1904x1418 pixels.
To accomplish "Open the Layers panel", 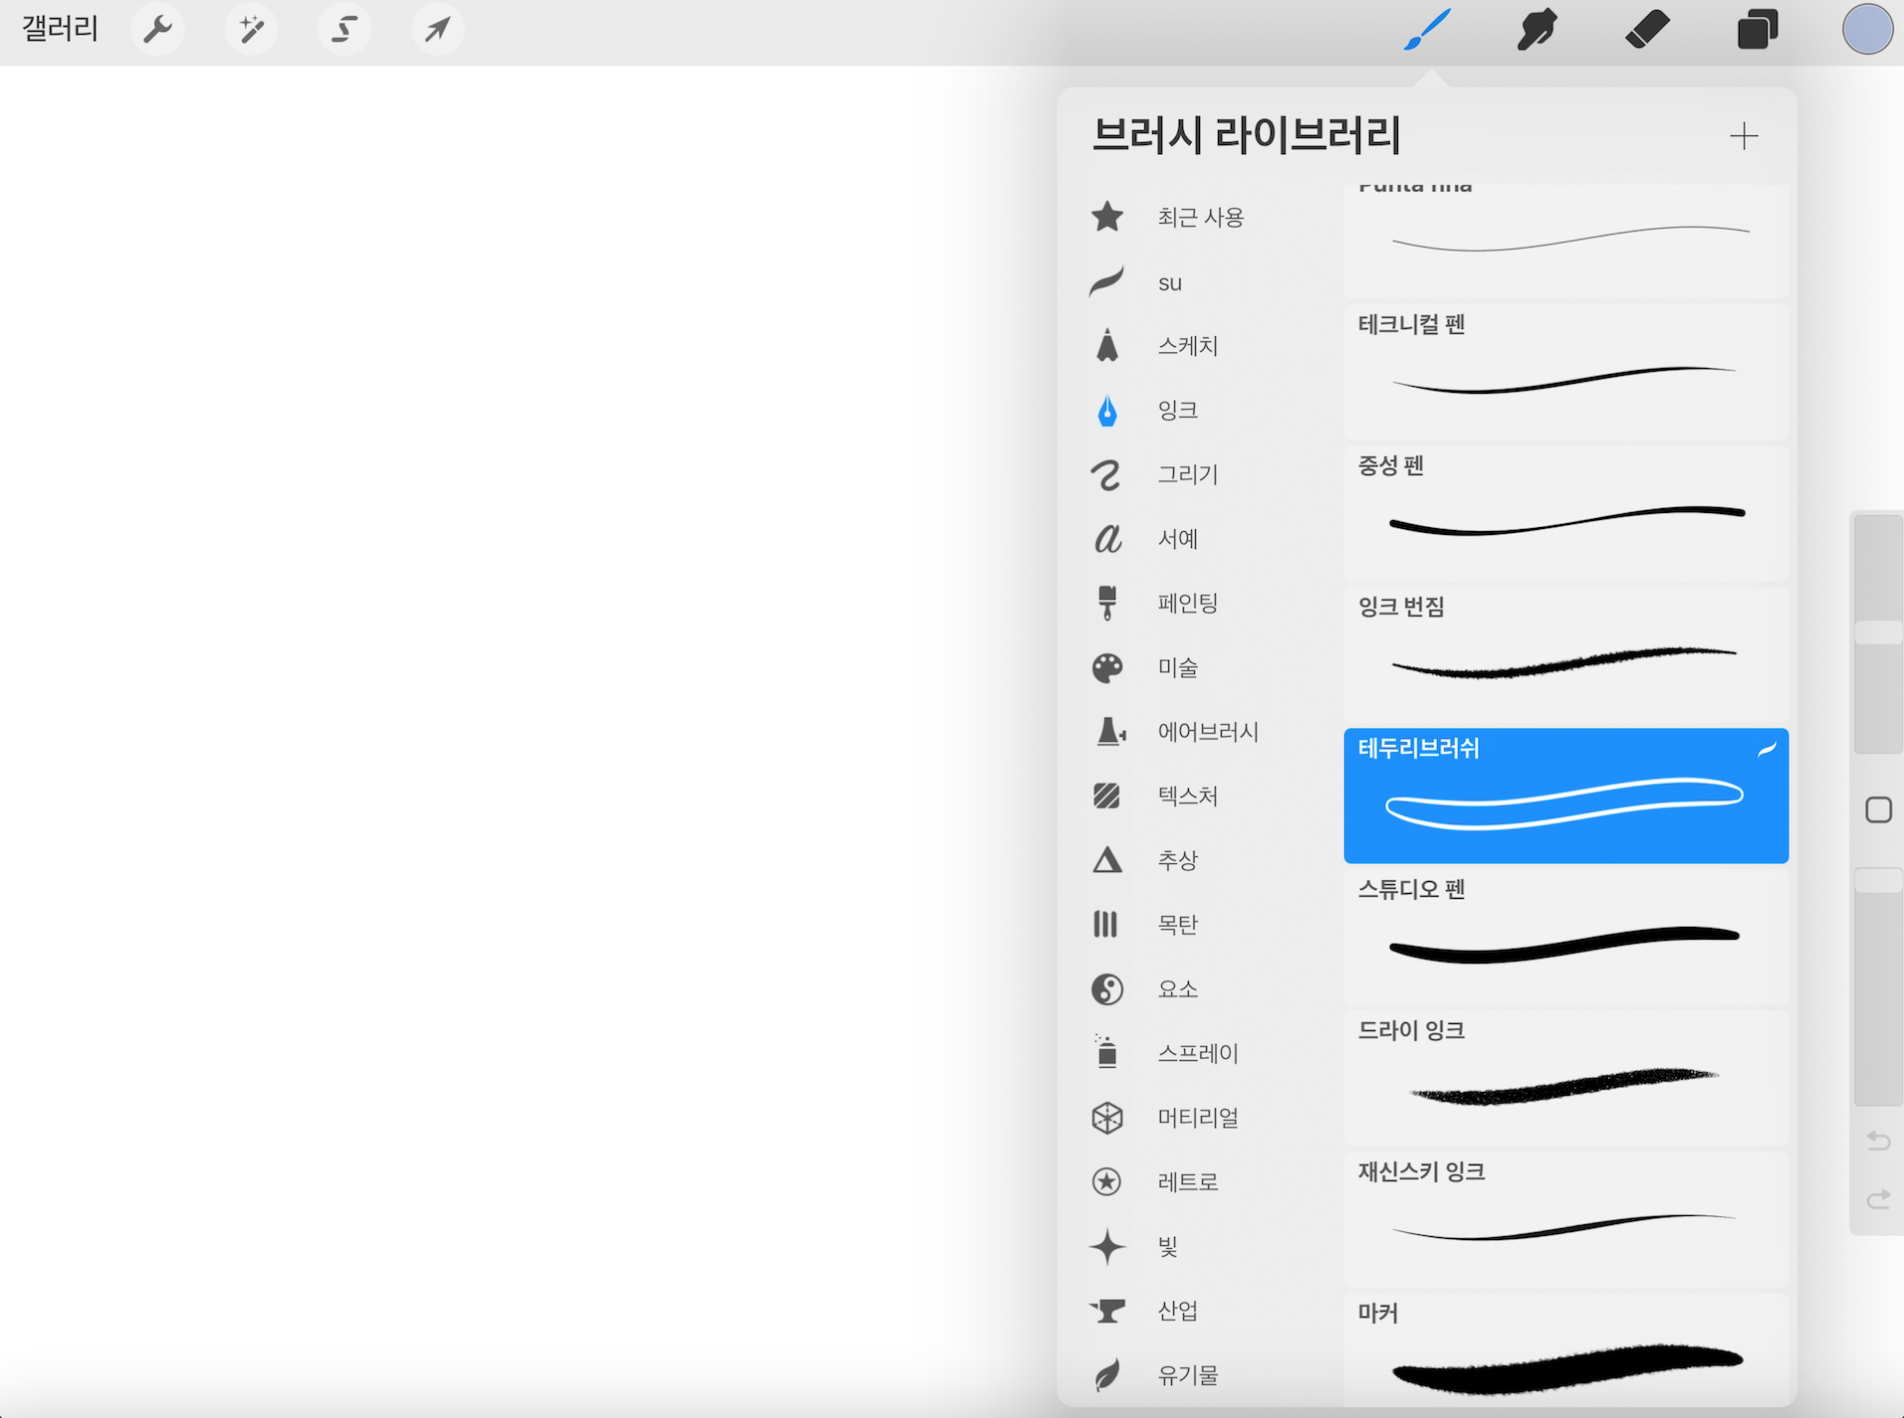I will [x=1757, y=29].
